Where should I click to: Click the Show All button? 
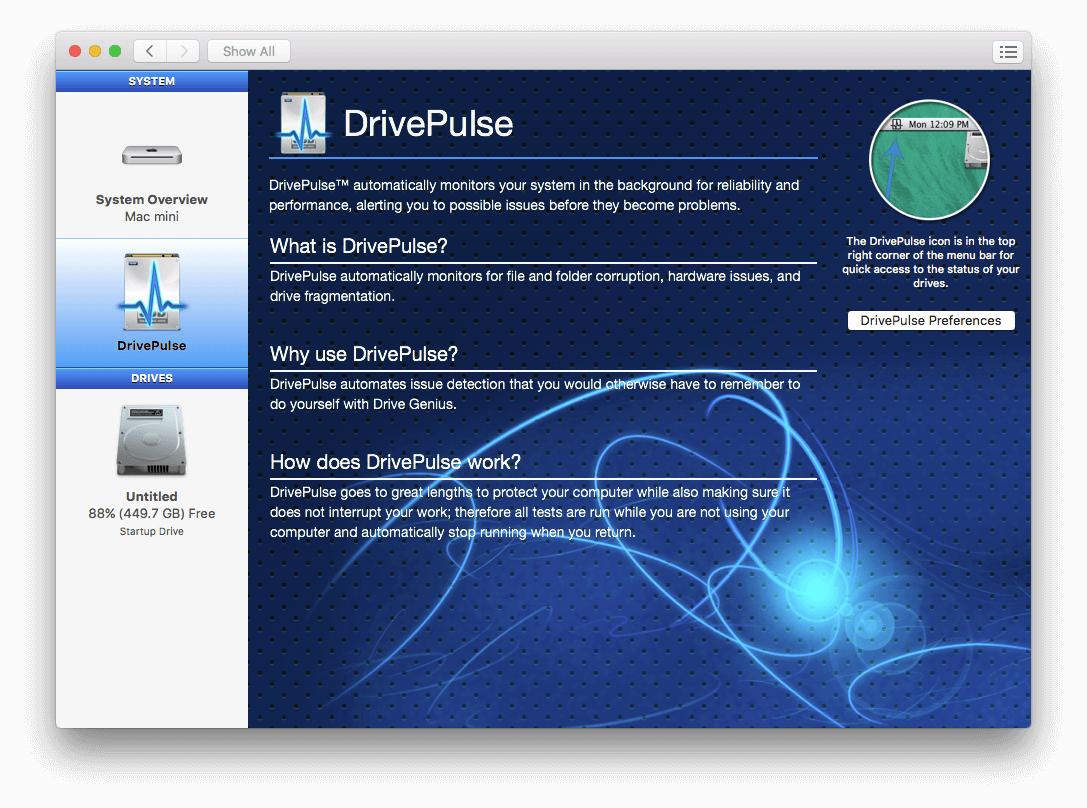pyautogui.click(x=248, y=50)
